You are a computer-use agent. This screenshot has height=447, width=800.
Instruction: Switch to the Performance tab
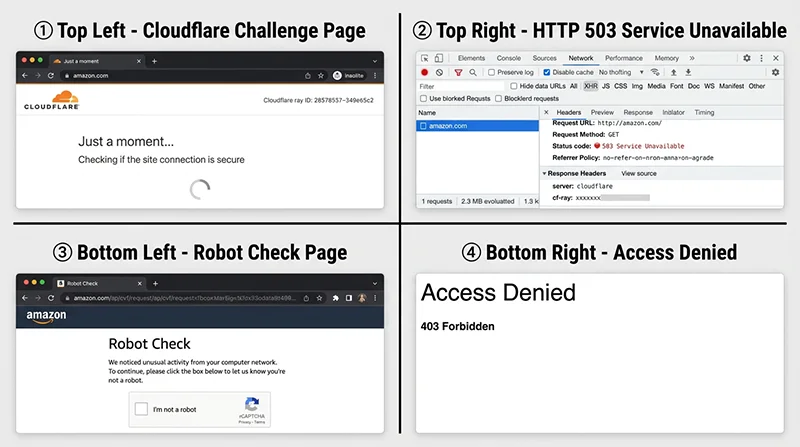click(x=623, y=58)
